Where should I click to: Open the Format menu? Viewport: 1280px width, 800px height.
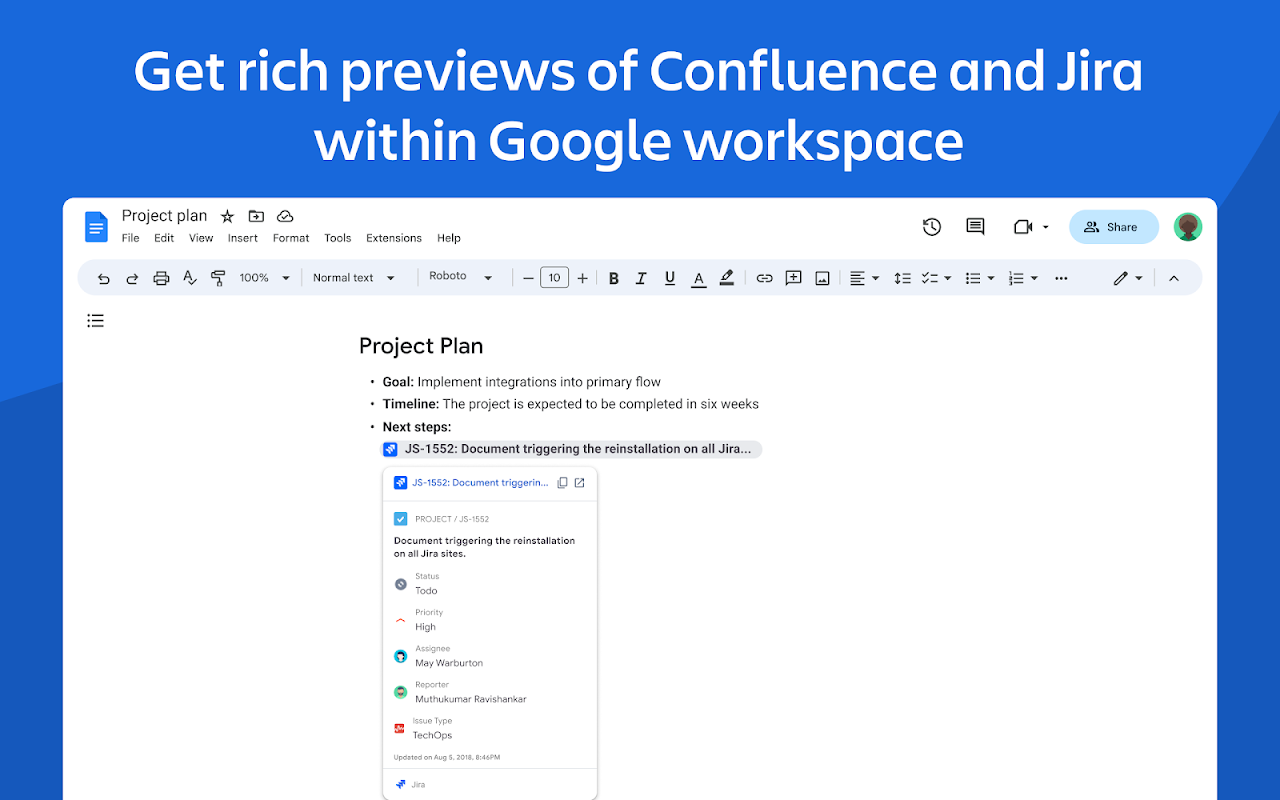[291, 238]
